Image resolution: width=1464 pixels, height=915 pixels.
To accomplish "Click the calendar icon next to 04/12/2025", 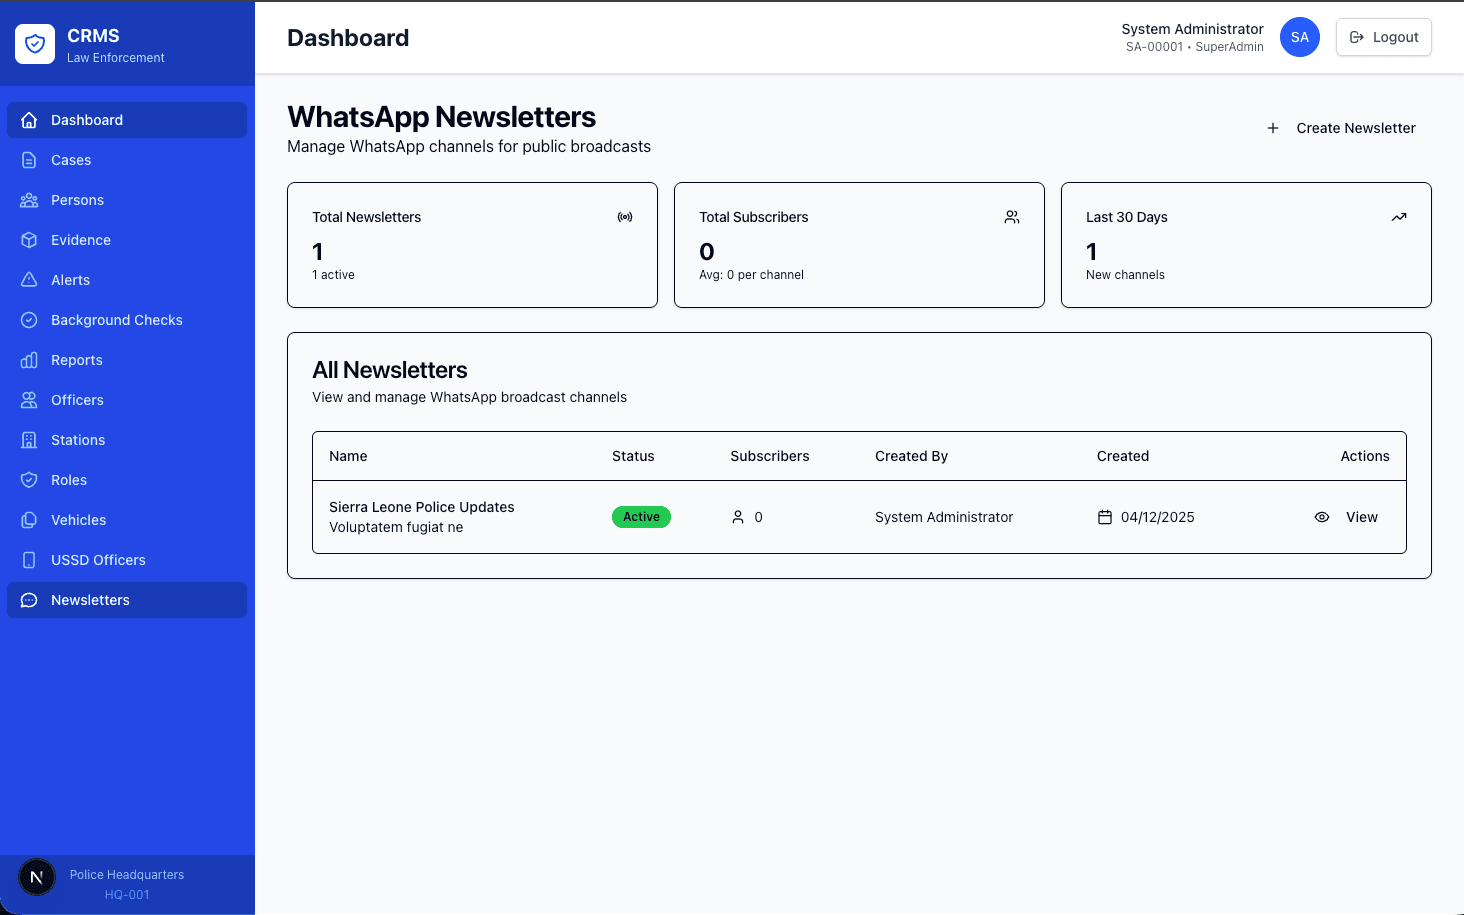I will (1105, 517).
